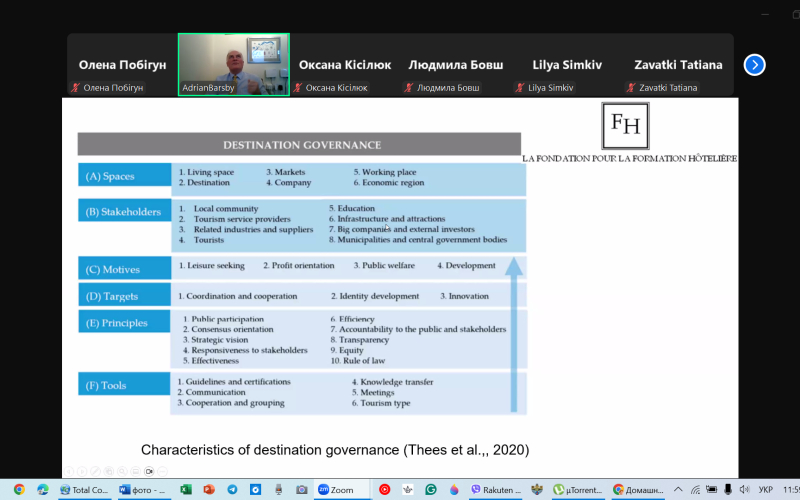This screenshot has width=800, height=500.
Task: Click Олена Побігун's muted microphone icon
Action: 76,88
